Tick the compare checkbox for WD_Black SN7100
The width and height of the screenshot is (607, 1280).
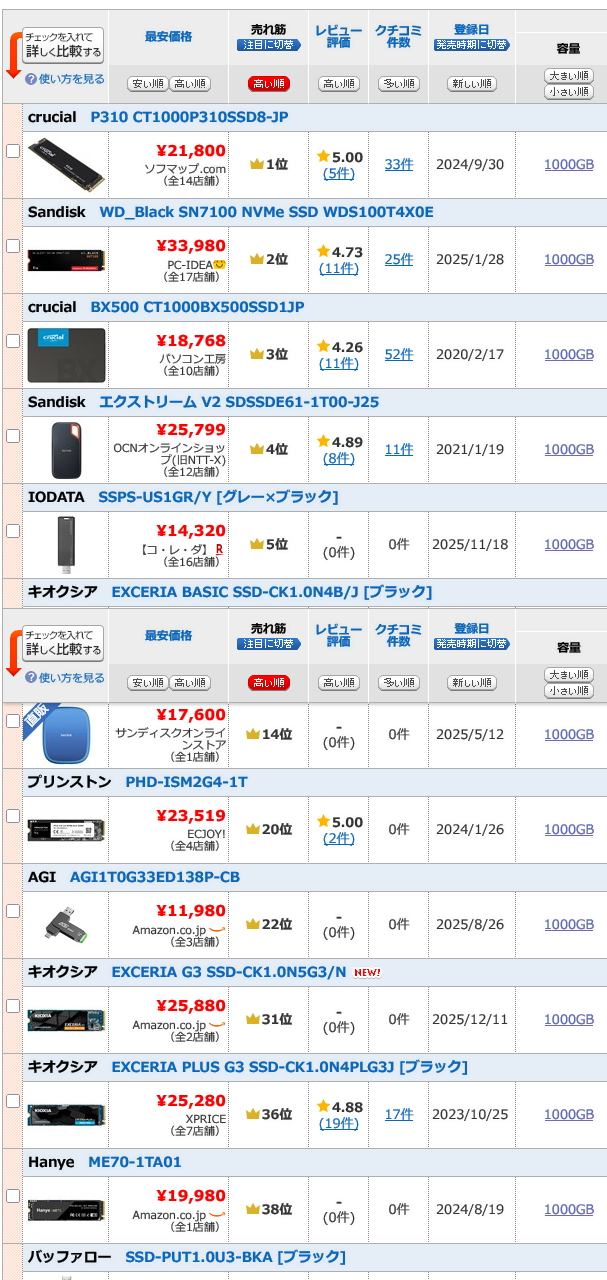(x=13, y=246)
